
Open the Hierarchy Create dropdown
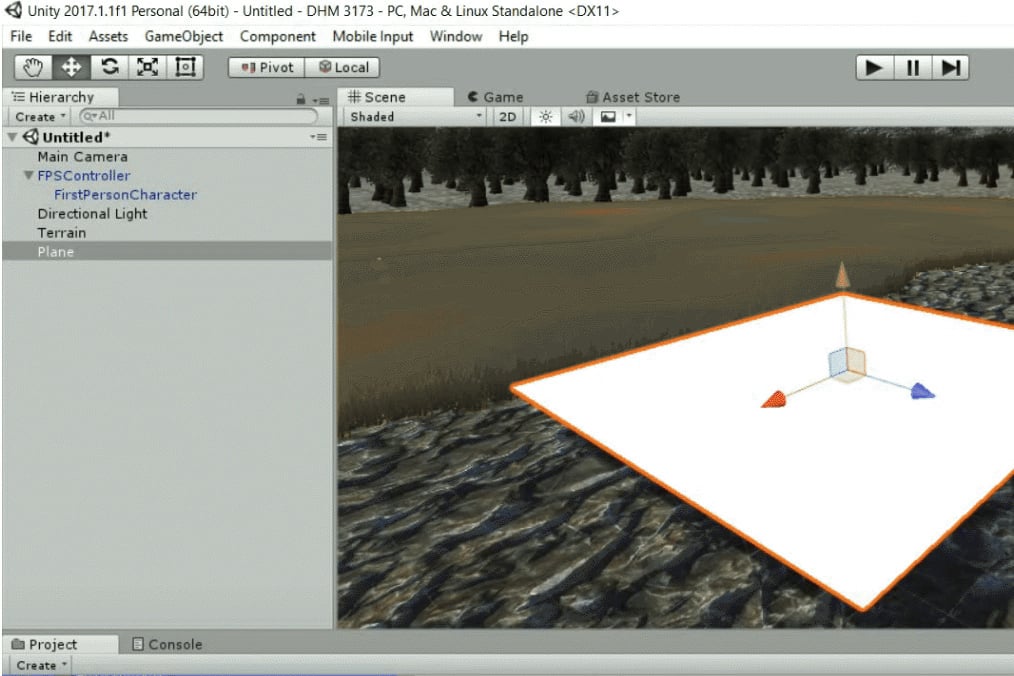pyautogui.click(x=41, y=117)
